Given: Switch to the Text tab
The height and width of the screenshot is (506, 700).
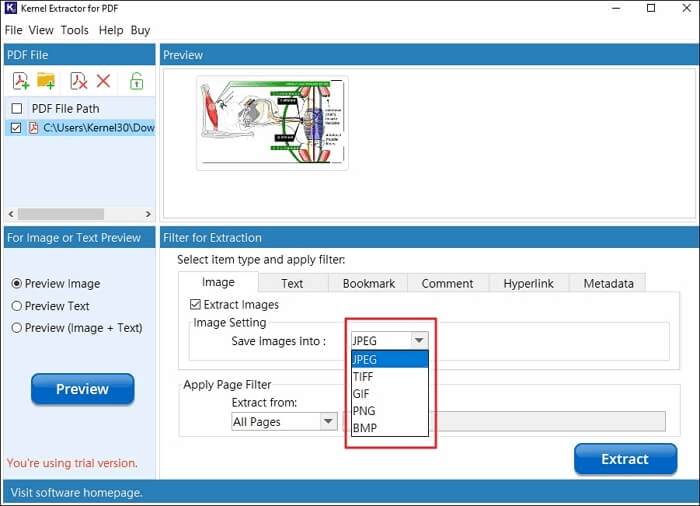Looking at the screenshot, I should (292, 284).
